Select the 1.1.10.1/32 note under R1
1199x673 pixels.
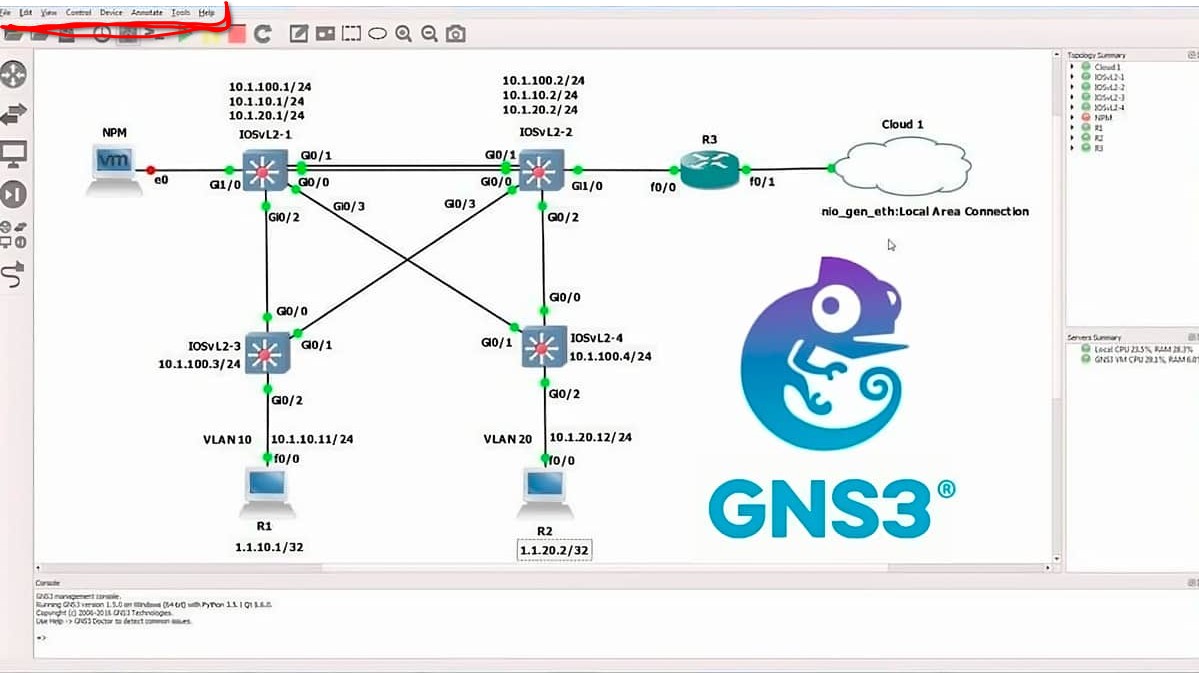[269, 548]
